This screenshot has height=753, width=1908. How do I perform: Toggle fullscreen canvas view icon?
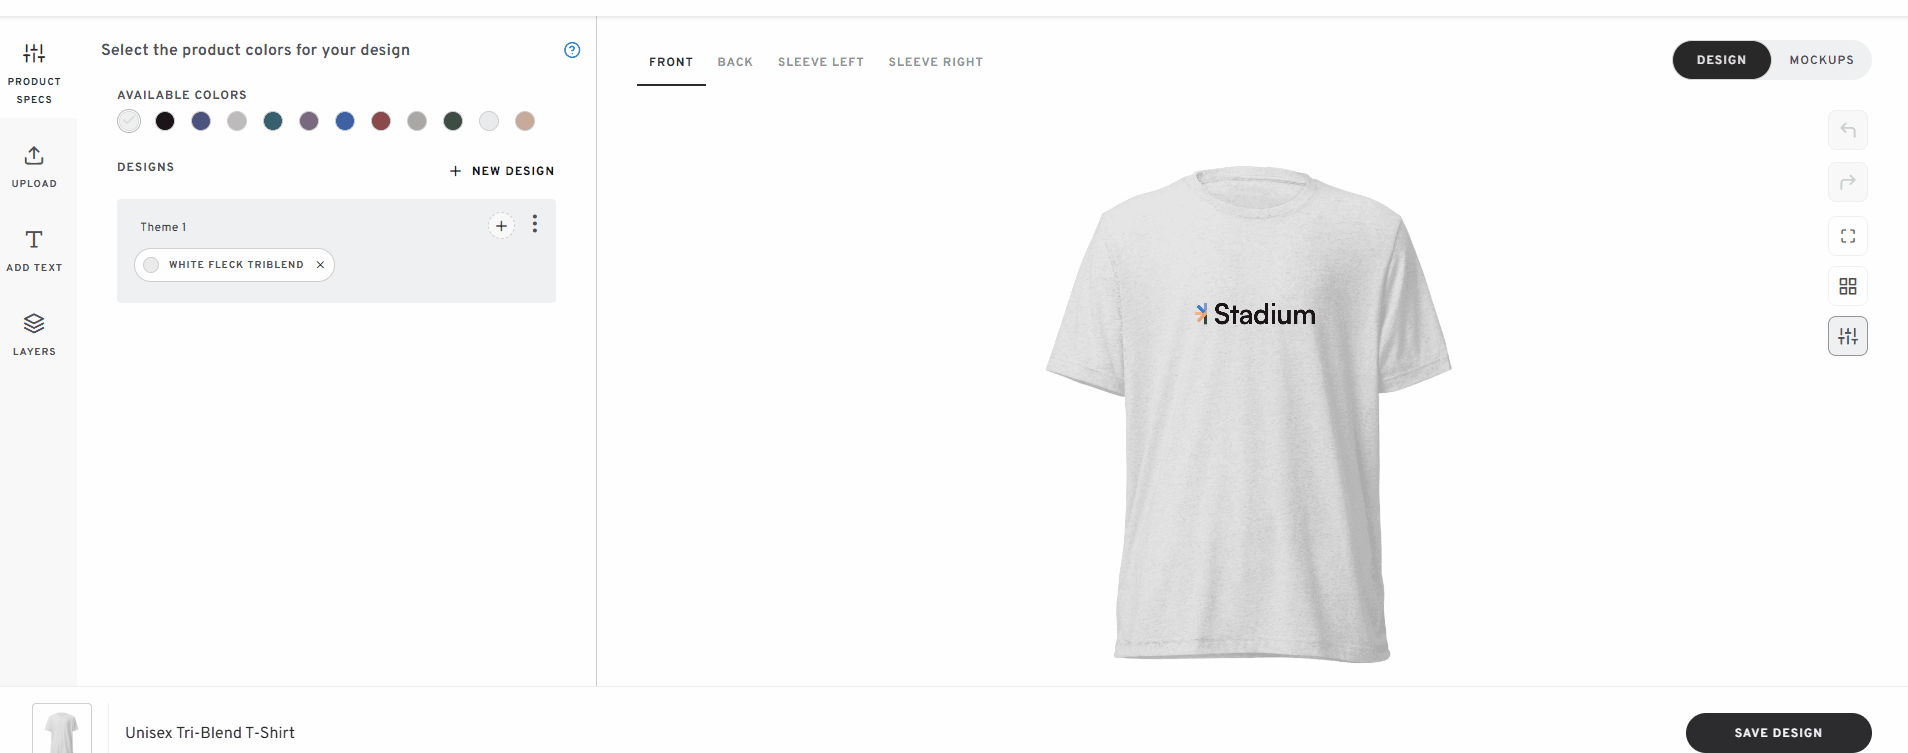tap(1848, 236)
